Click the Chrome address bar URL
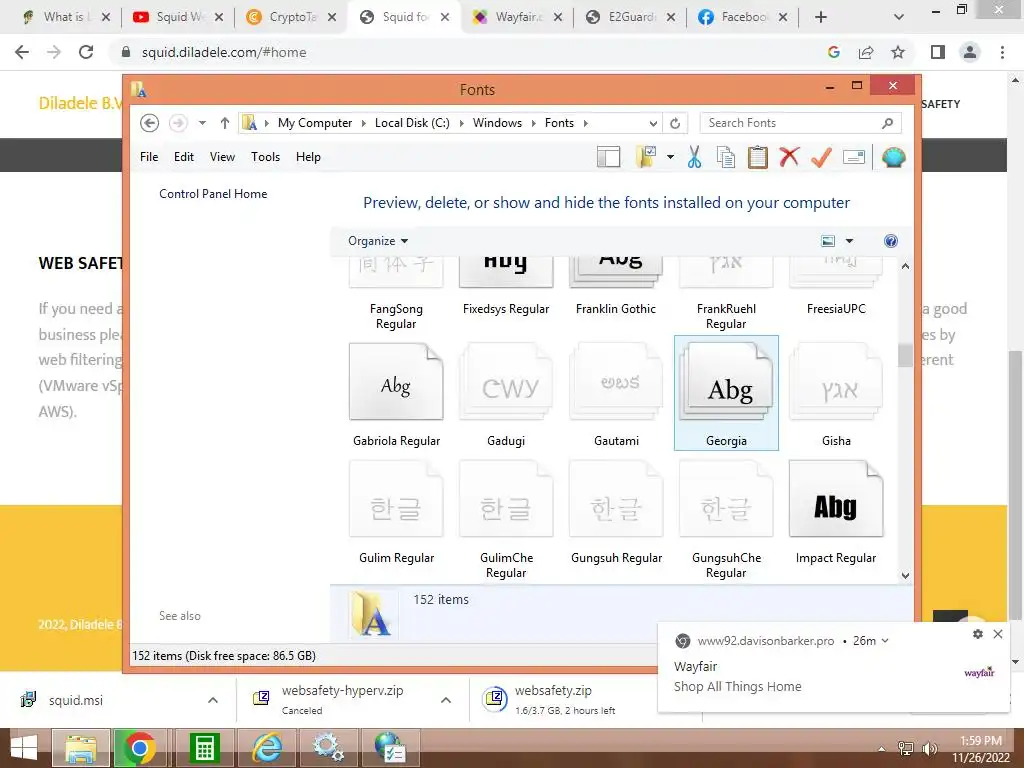This screenshot has width=1024, height=768. coord(224,52)
